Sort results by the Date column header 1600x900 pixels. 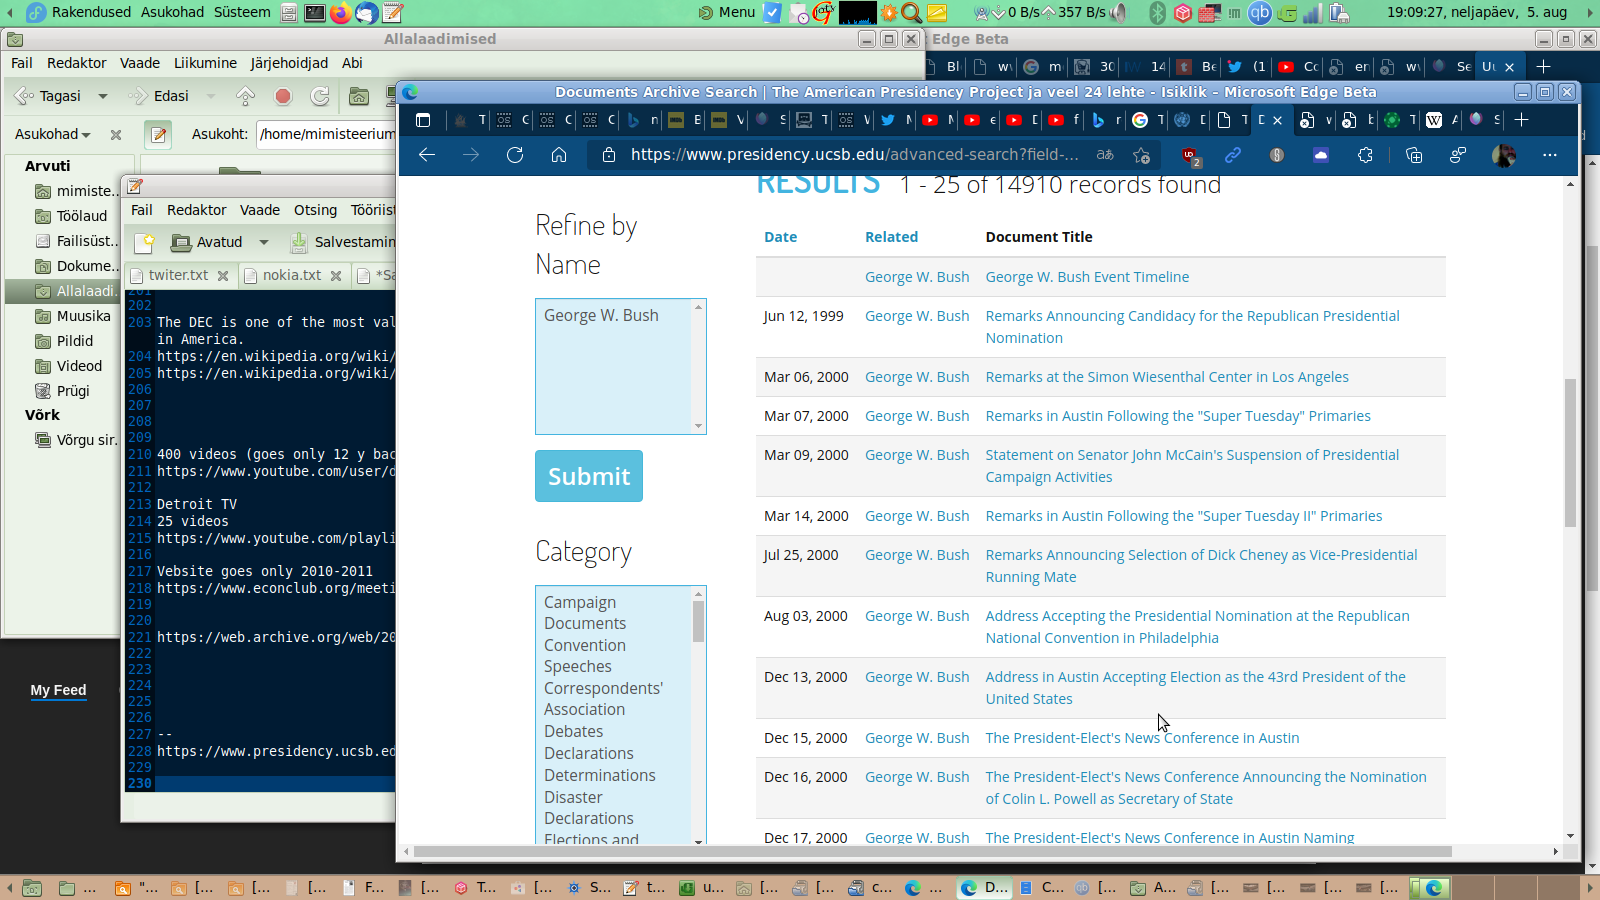[780, 237]
